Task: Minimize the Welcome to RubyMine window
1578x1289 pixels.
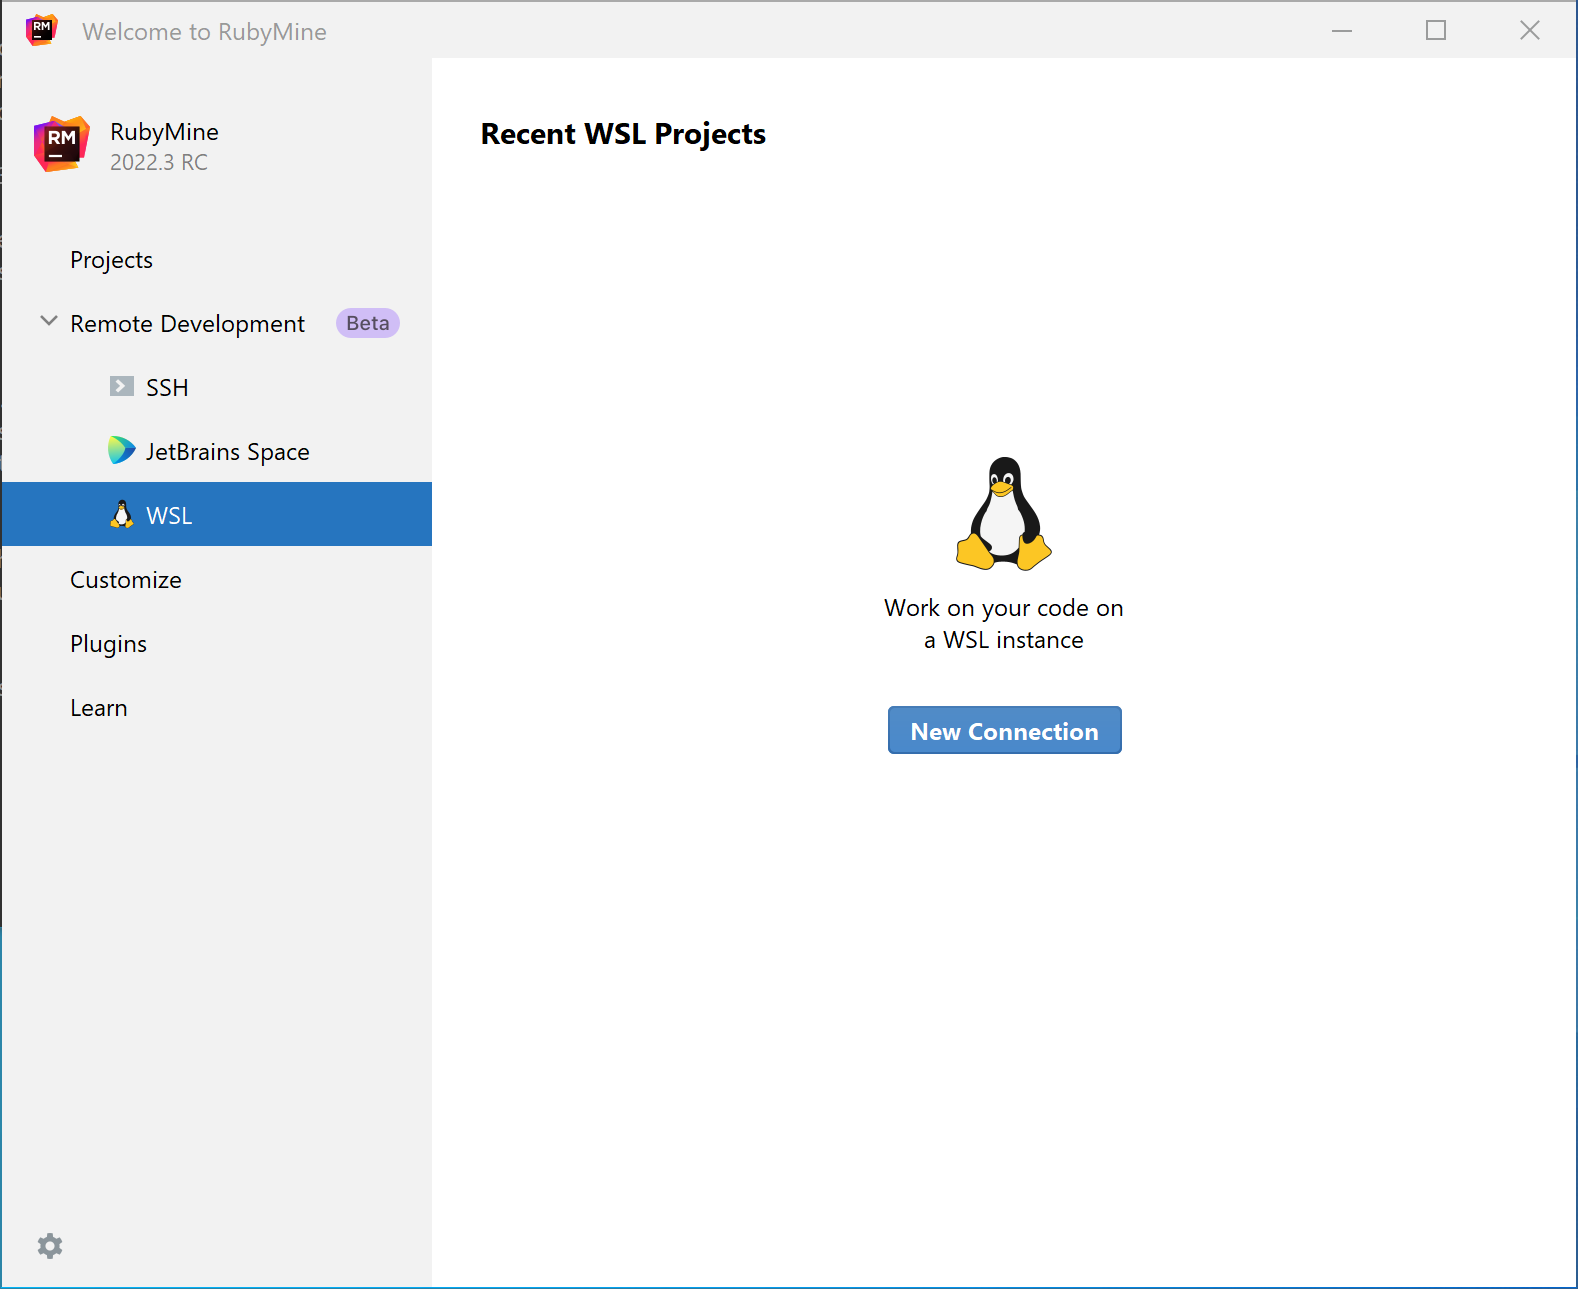Action: click(1342, 30)
